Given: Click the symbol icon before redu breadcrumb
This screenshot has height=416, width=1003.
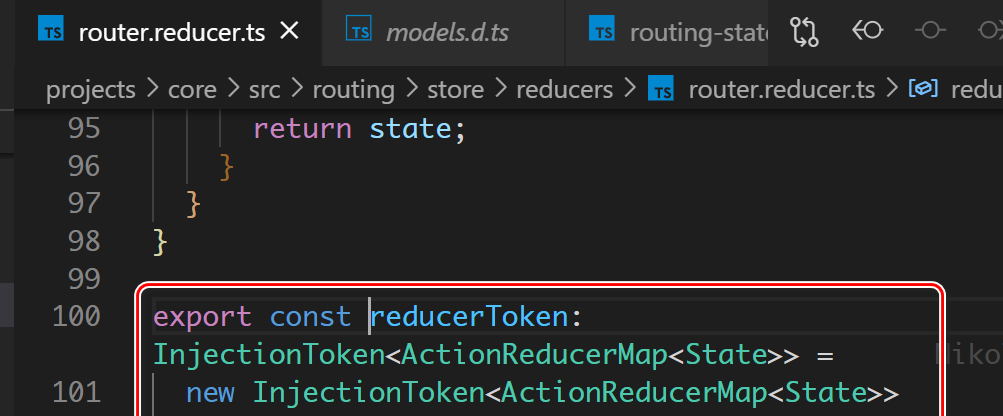Looking at the screenshot, I should [923, 89].
